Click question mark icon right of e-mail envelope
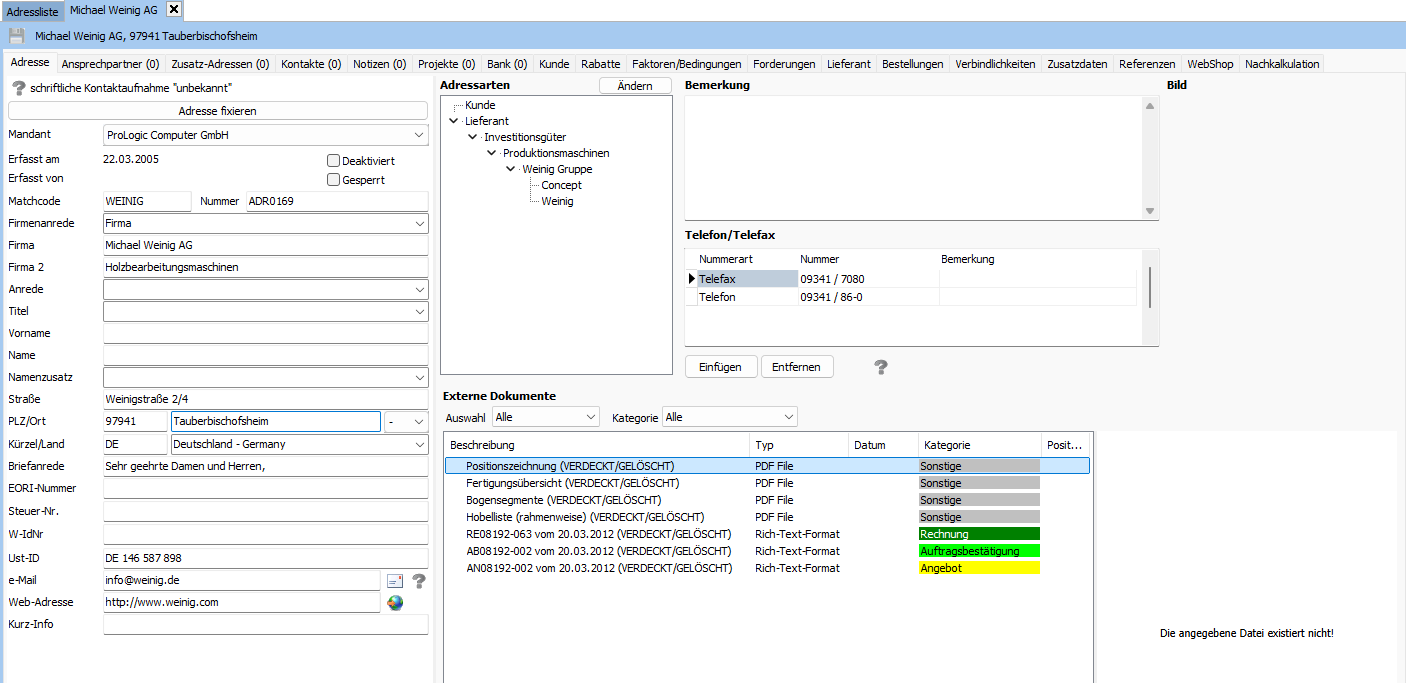This screenshot has width=1406, height=683. point(419,580)
